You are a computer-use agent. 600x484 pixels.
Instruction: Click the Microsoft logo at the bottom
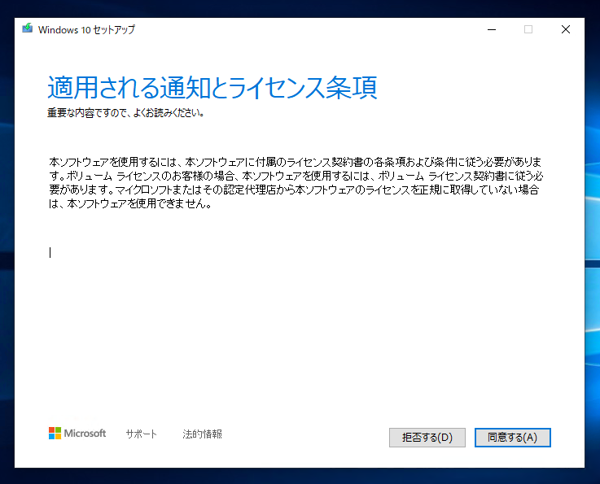(x=77, y=433)
